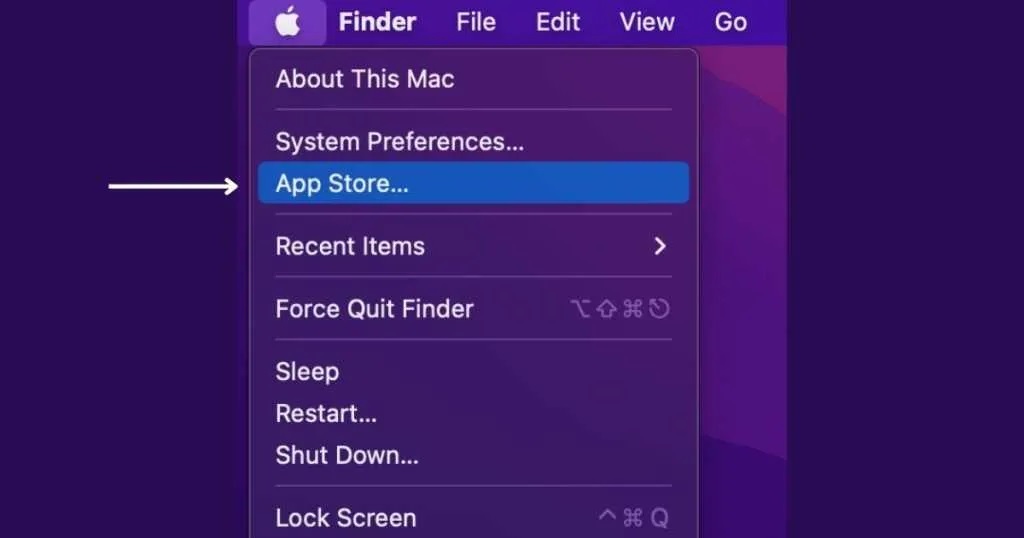The width and height of the screenshot is (1024, 538).
Task: Open the File menu
Action: coord(475,22)
